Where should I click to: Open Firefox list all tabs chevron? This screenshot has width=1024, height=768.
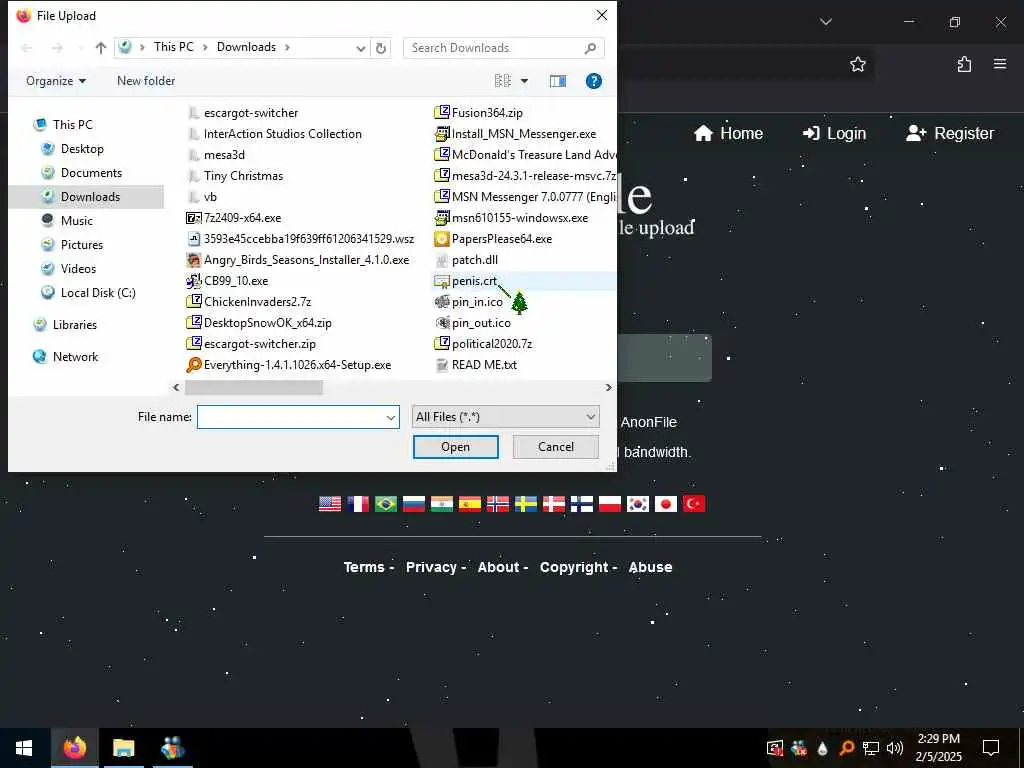825,22
